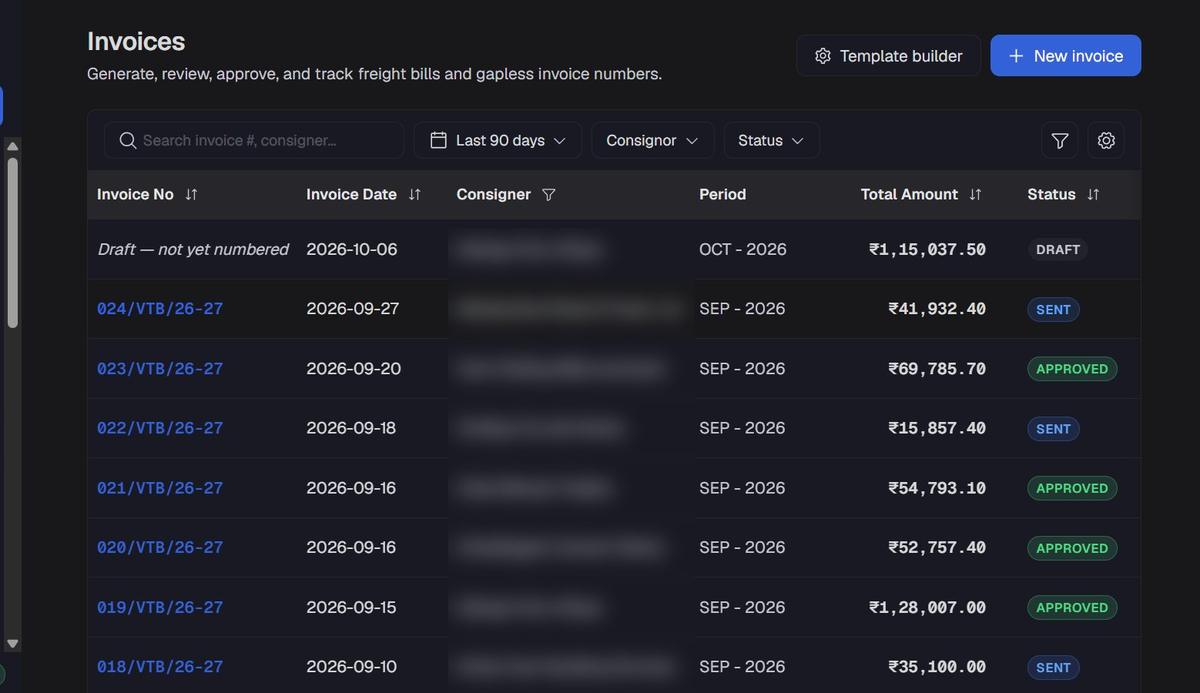Open the Template builder
The image size is (1200, 693).
(x=888, y=56)
